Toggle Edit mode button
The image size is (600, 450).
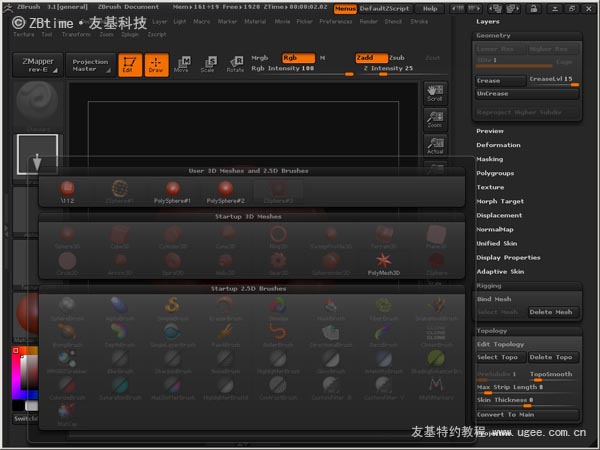(x=130, y=65)
